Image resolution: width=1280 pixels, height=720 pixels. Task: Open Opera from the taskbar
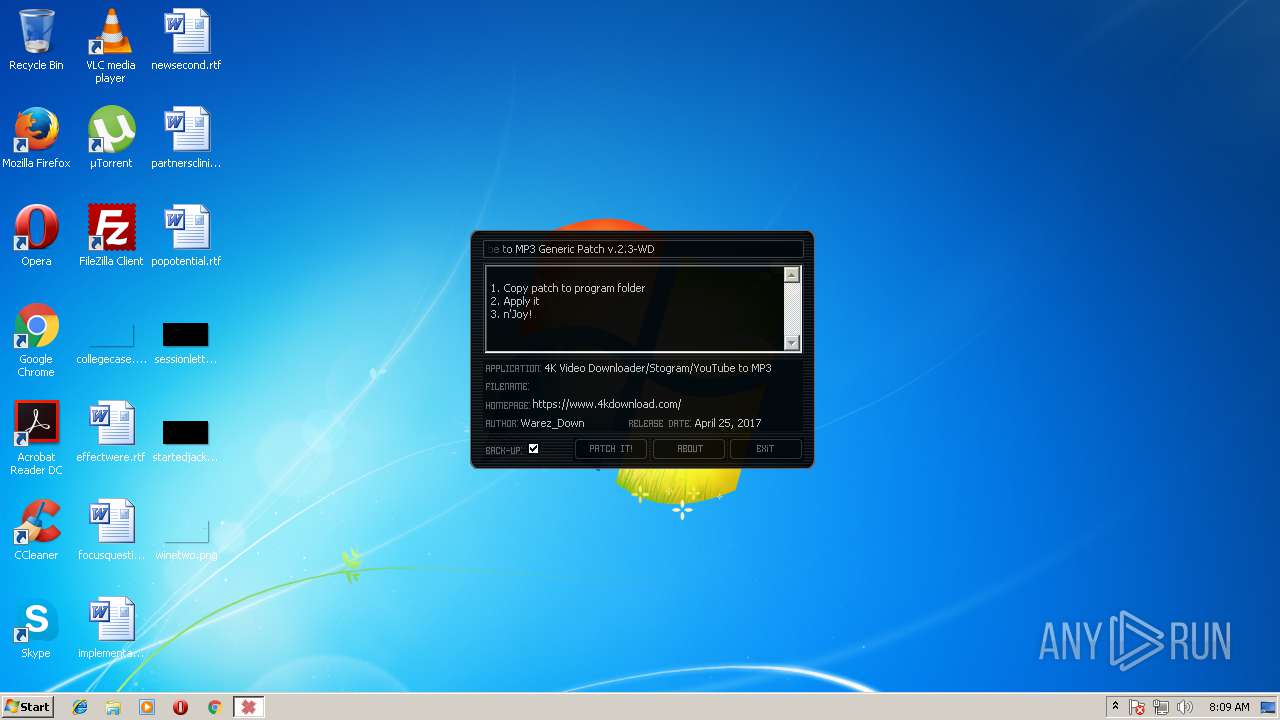click(180, 707)
